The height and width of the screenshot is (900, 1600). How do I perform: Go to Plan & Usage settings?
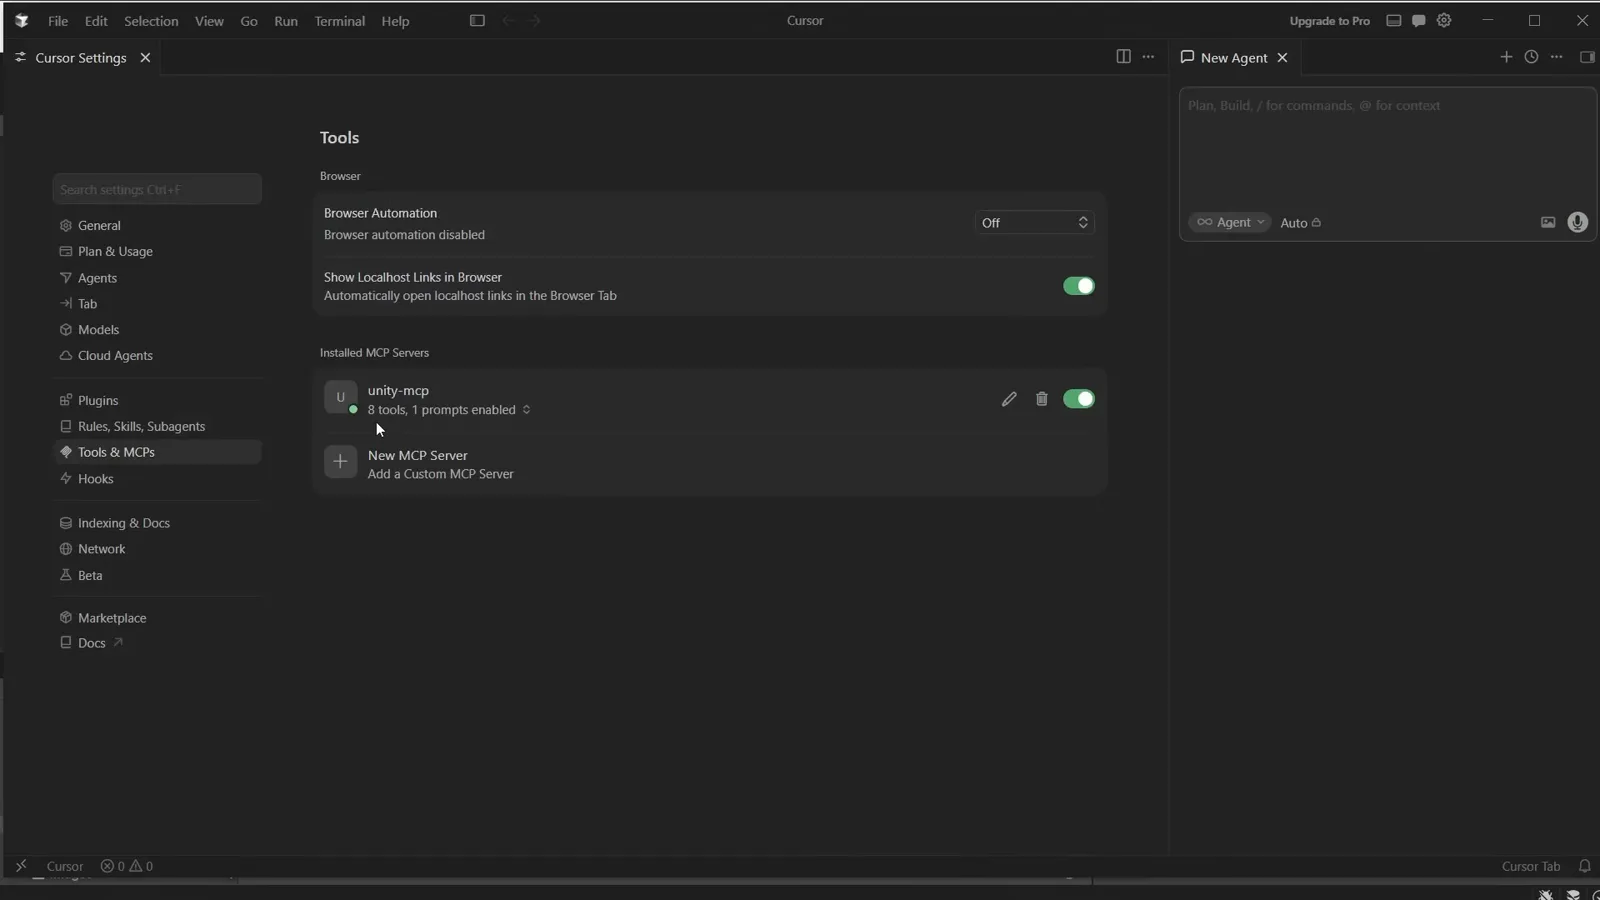157,251
